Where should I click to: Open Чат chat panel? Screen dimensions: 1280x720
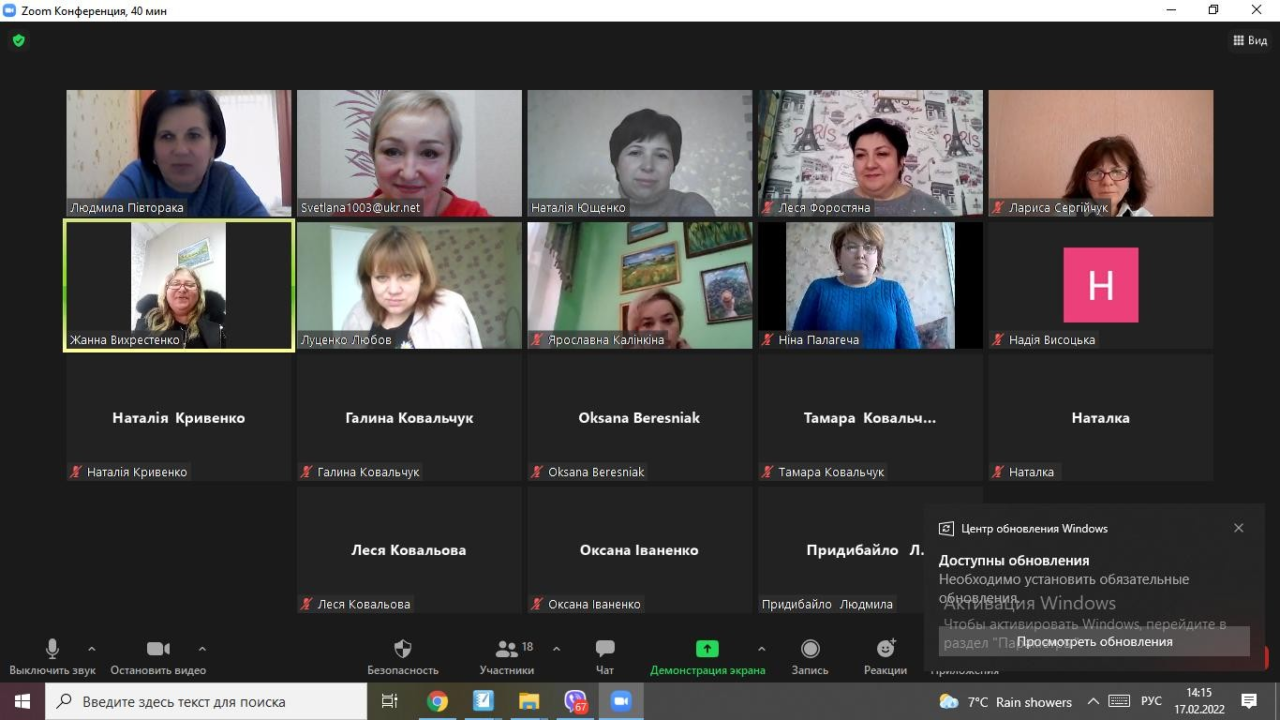(605, 657)
